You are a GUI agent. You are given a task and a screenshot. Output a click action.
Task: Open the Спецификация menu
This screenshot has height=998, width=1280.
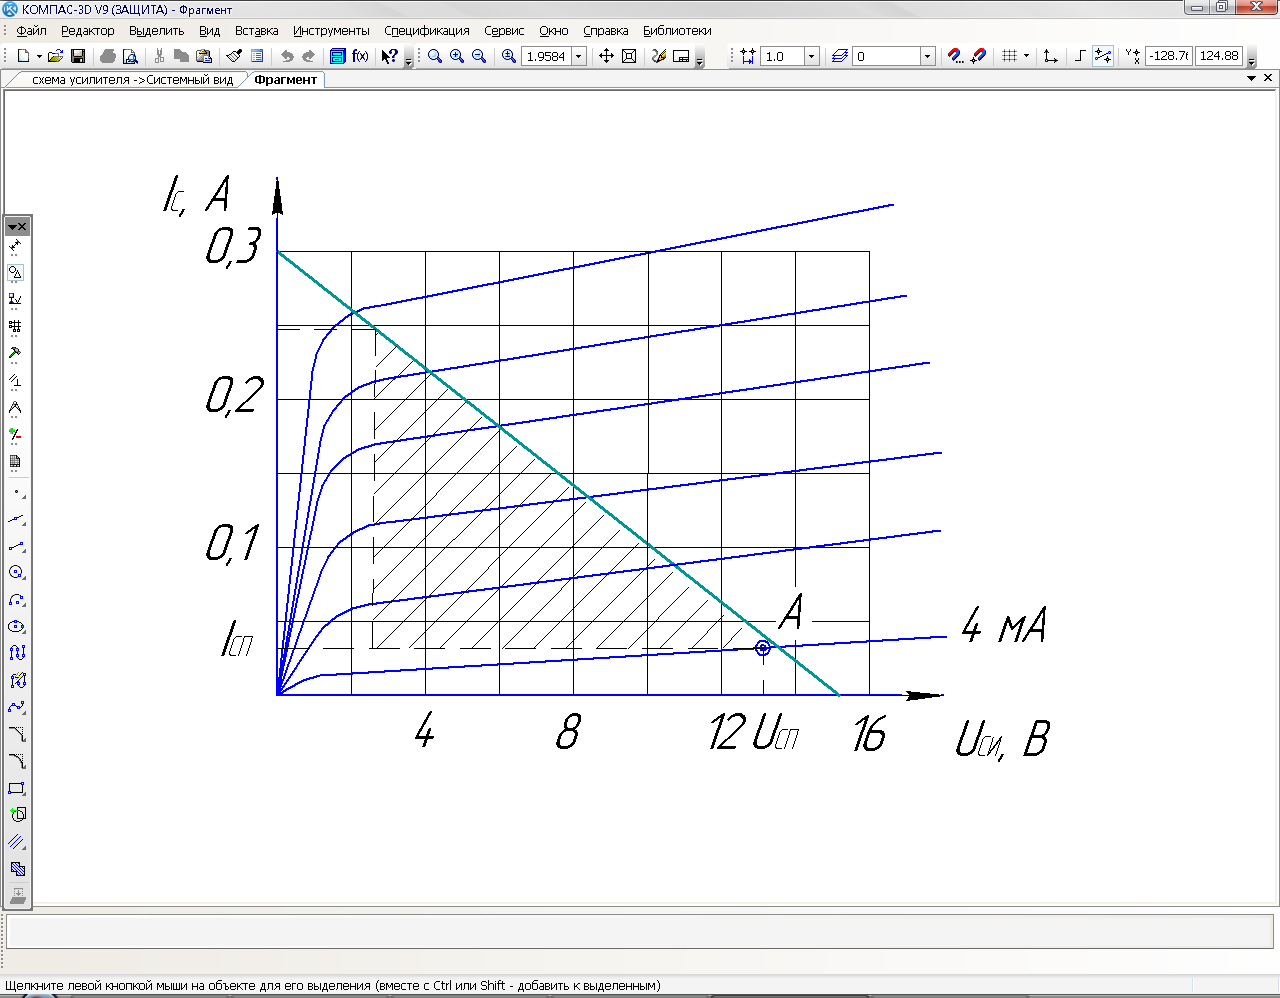click(427, 31)
